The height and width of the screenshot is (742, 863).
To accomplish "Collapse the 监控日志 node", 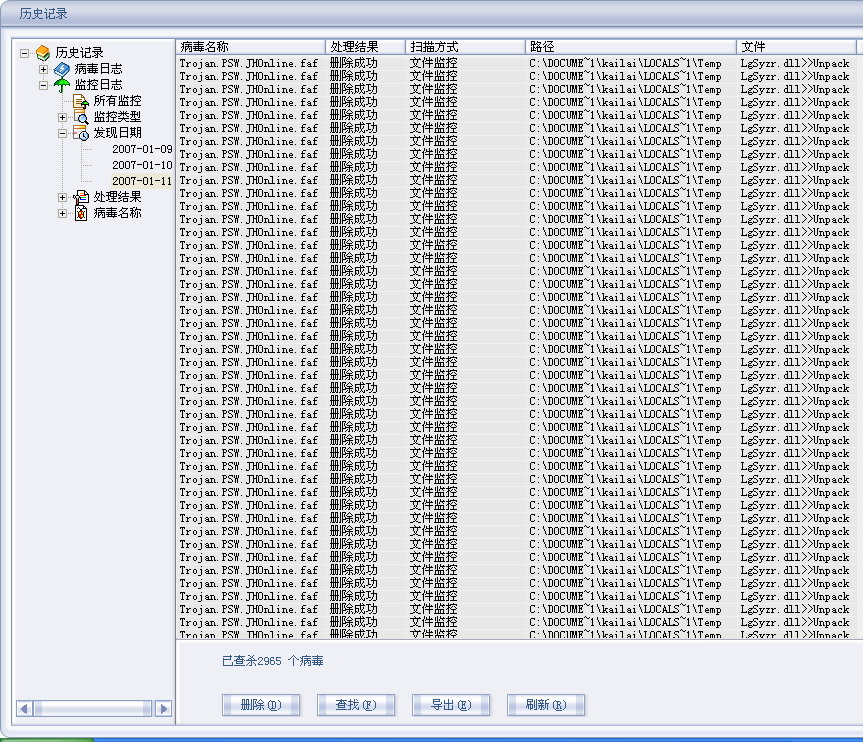I will click(x=43, y=85).
